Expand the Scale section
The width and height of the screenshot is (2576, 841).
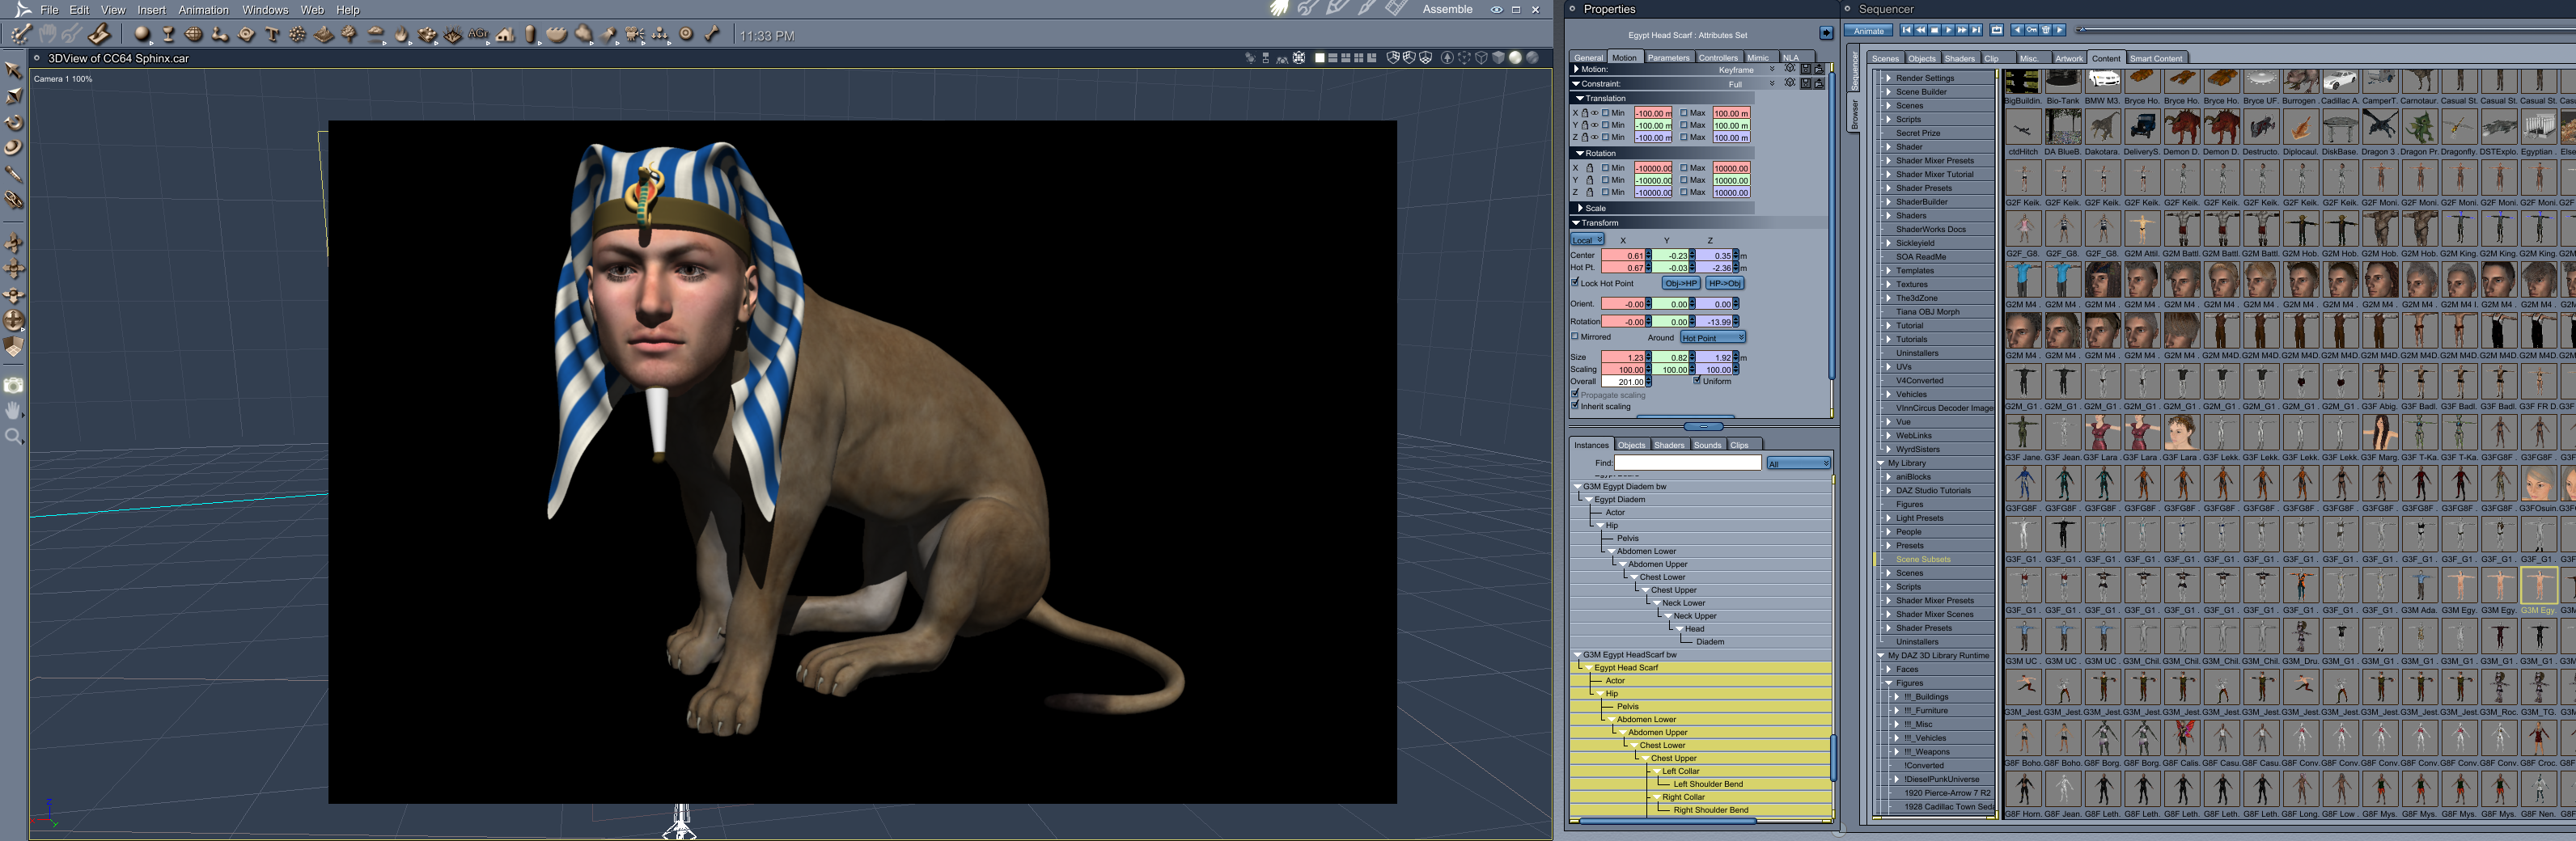click(1580, 208)
